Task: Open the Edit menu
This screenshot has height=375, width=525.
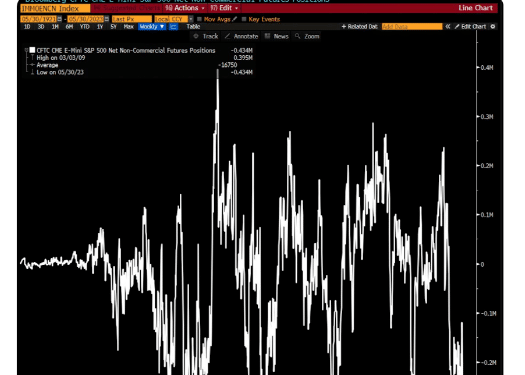Action: point(224,8)
